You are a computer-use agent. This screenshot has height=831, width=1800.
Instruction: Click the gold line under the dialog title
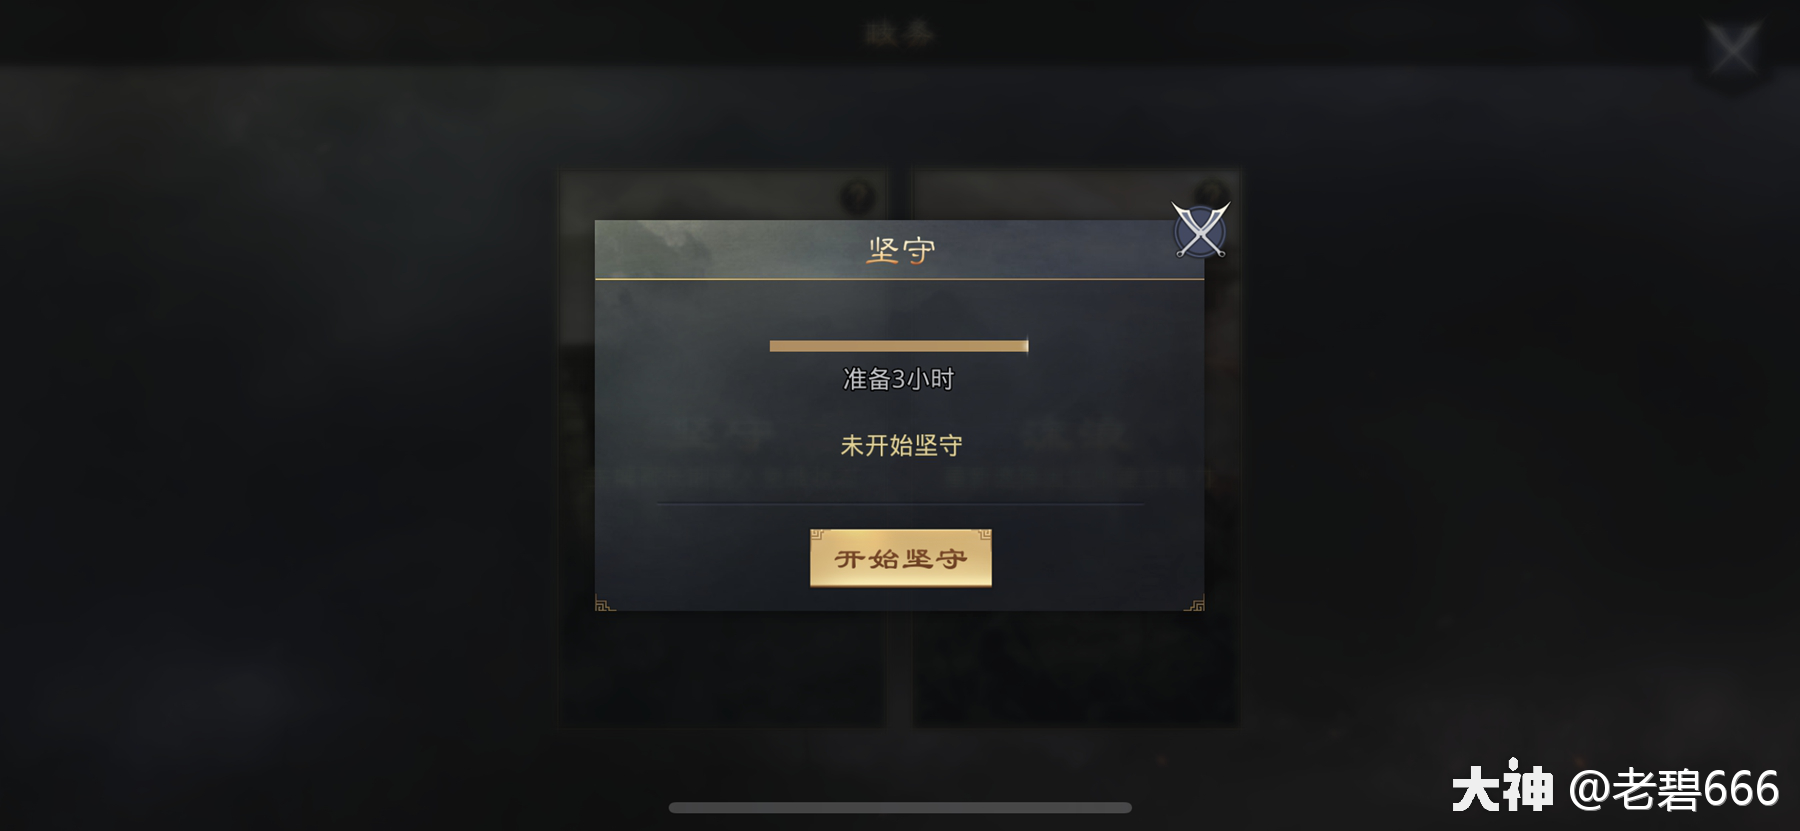899,279
